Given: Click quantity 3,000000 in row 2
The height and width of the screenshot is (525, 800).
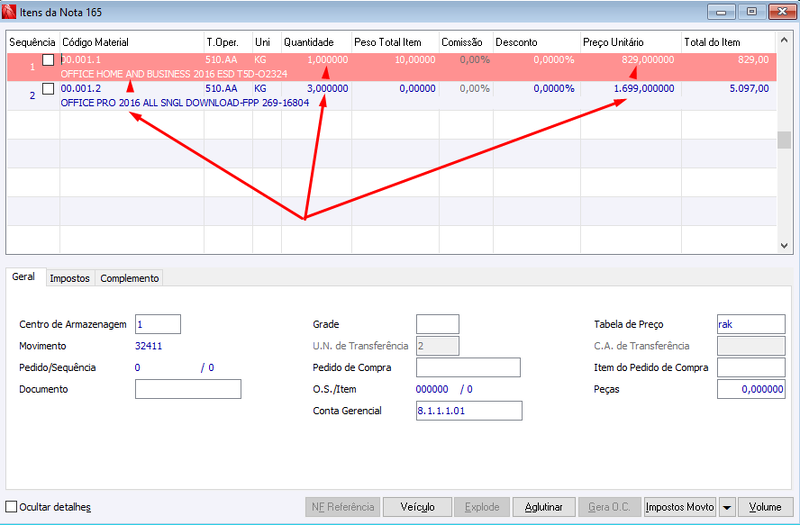Looking at the screenshot, I should pos(328,89).
